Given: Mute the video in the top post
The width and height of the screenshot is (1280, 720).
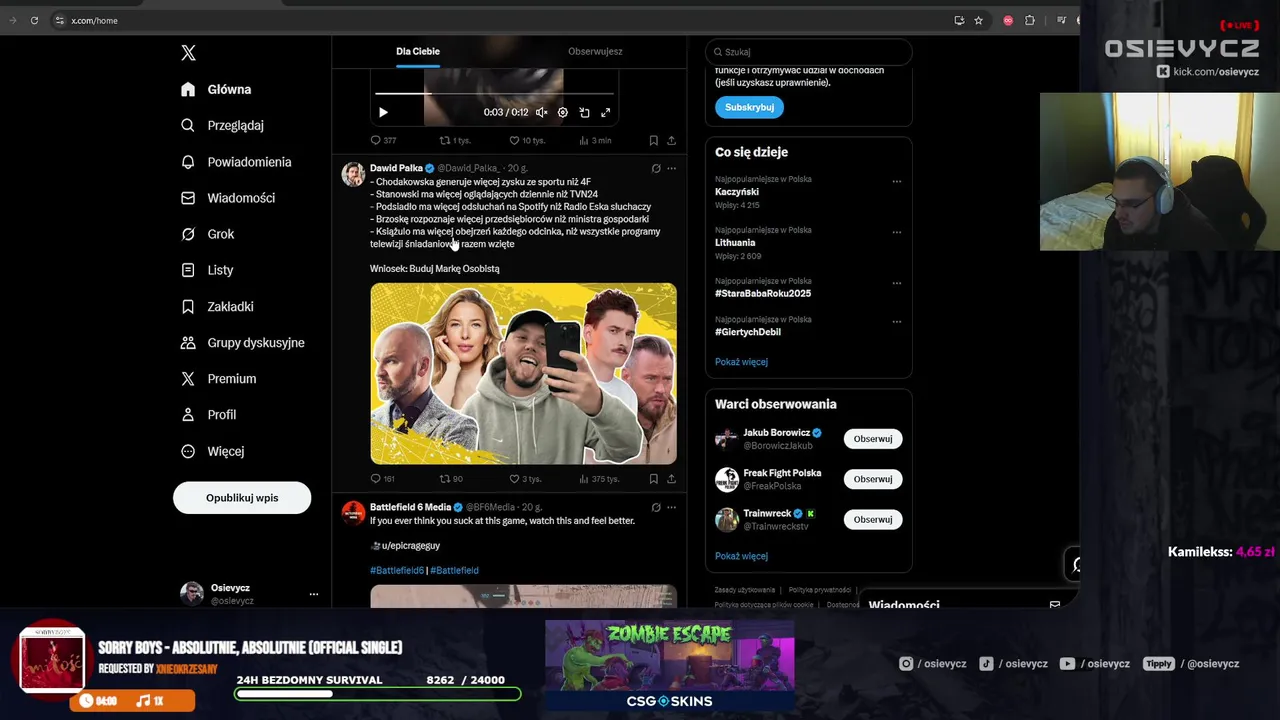Looking at the screenshot, I should click(541, 112).
